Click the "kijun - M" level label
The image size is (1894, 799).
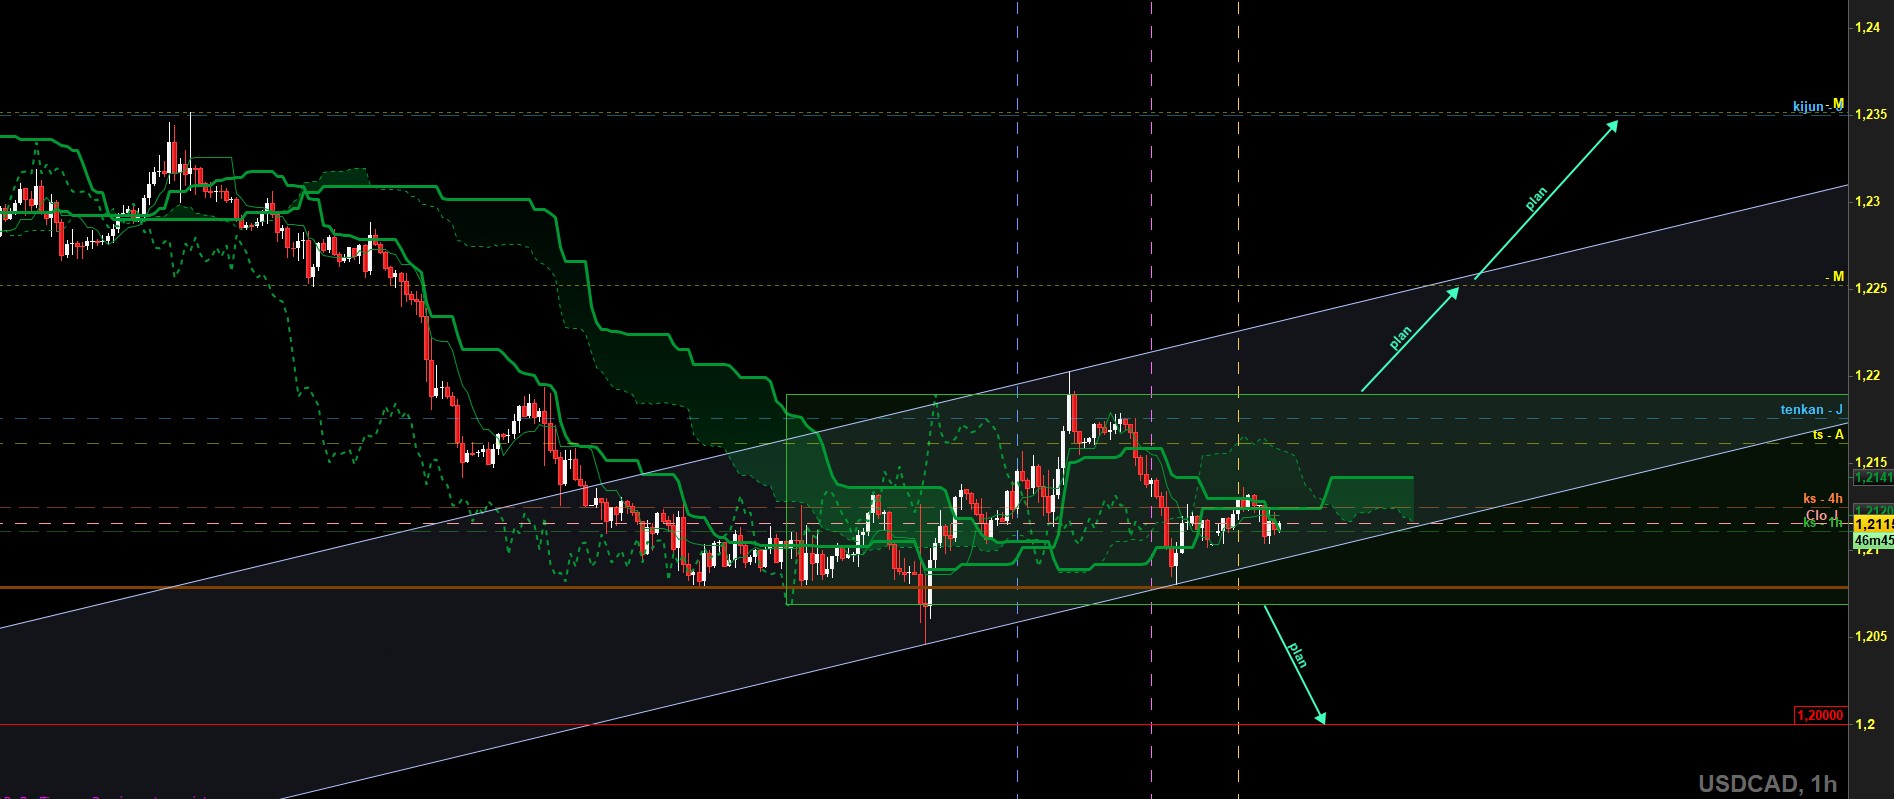point(1817,106)
